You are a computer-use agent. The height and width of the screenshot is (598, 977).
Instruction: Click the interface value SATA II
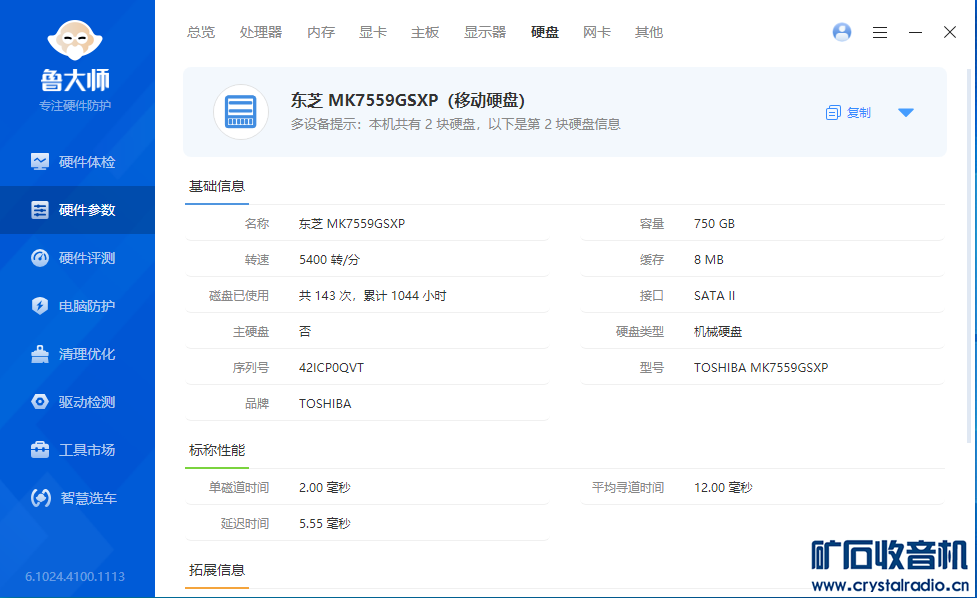click(714, 296)
